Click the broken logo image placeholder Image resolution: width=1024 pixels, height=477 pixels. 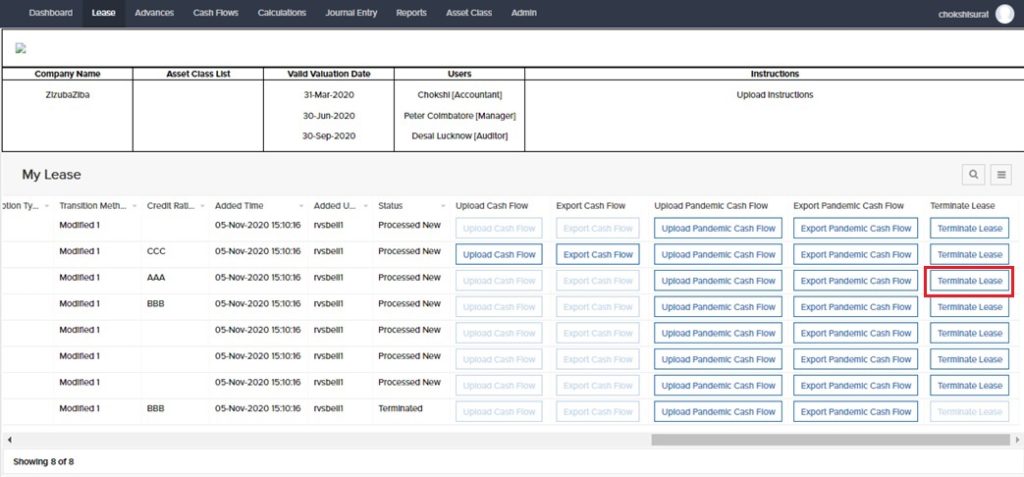pyautogui.click(x=20, y=48)
